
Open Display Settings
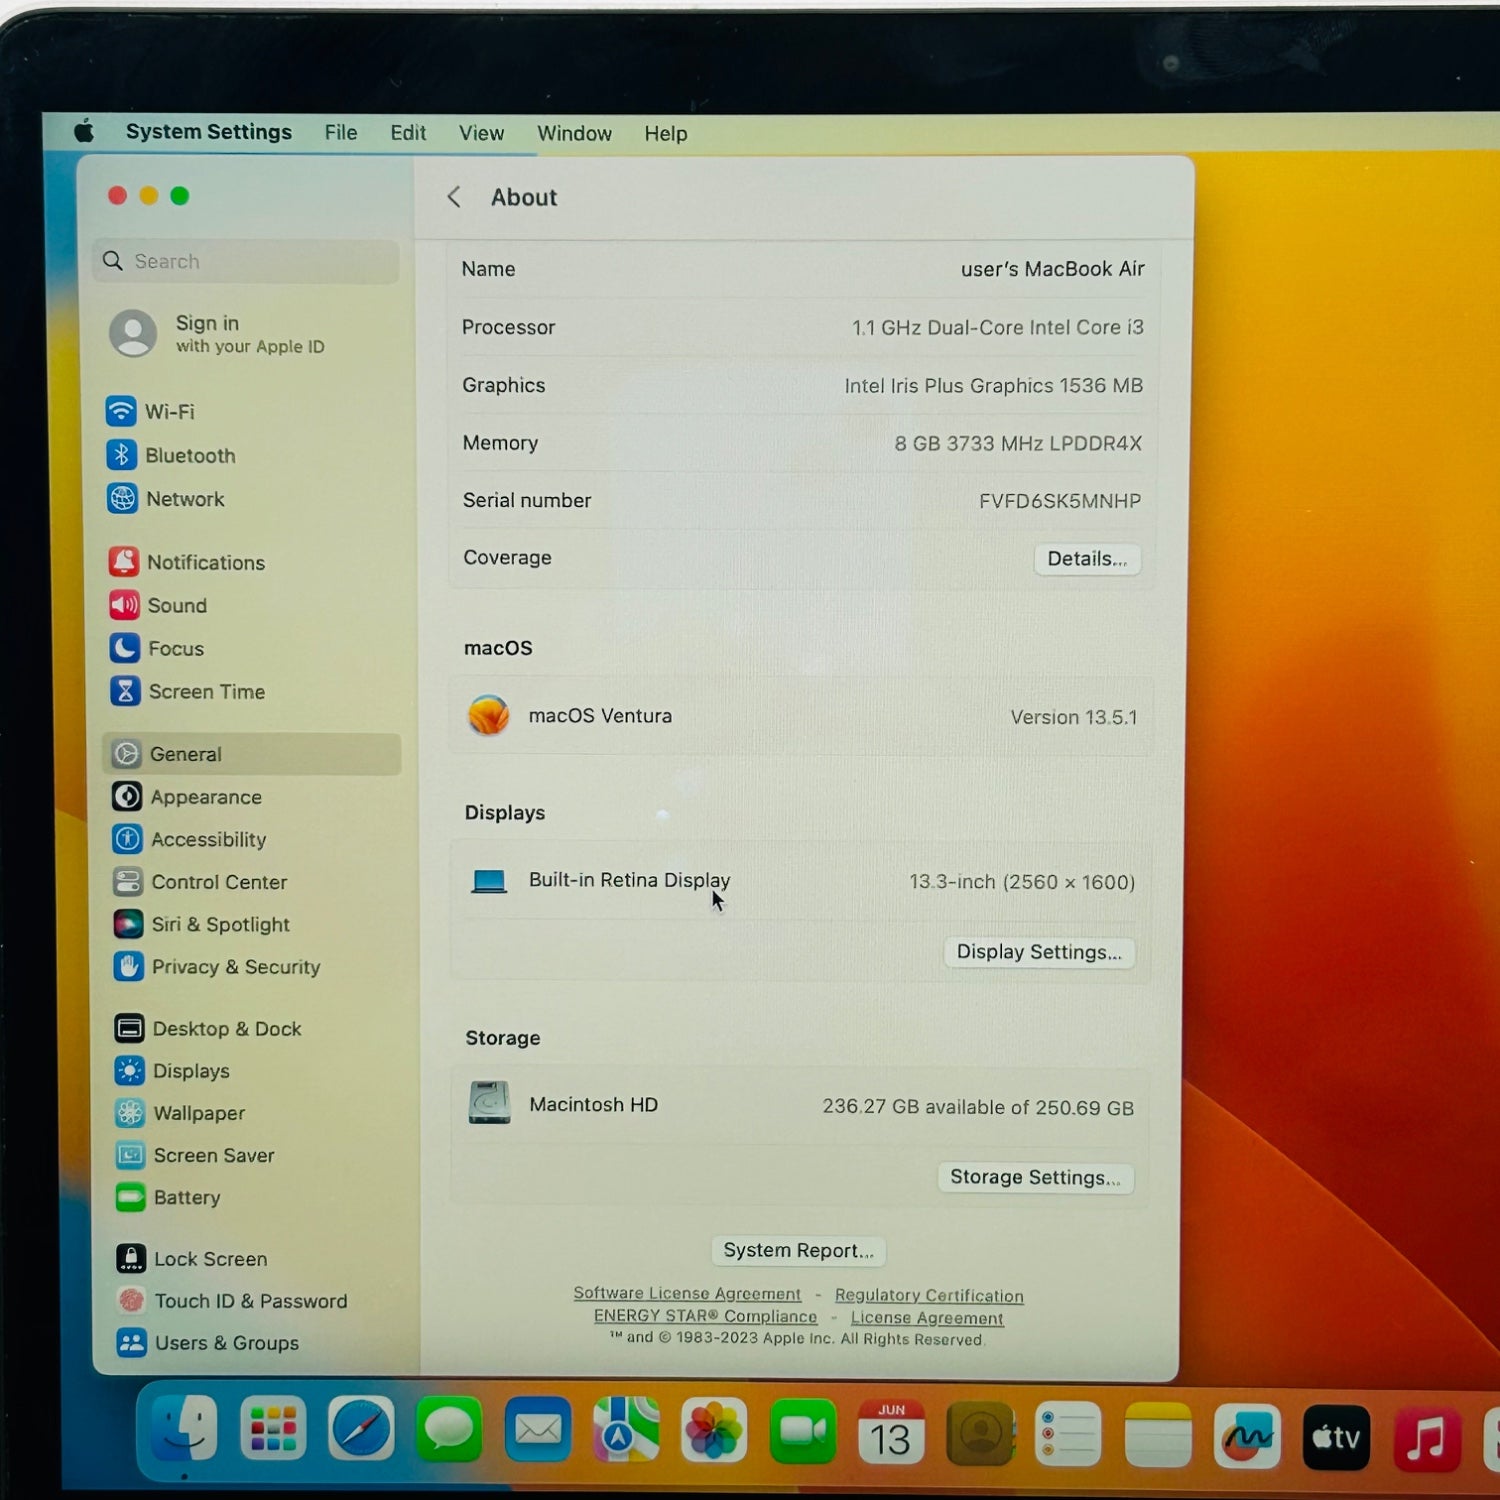coord(1039,952)
